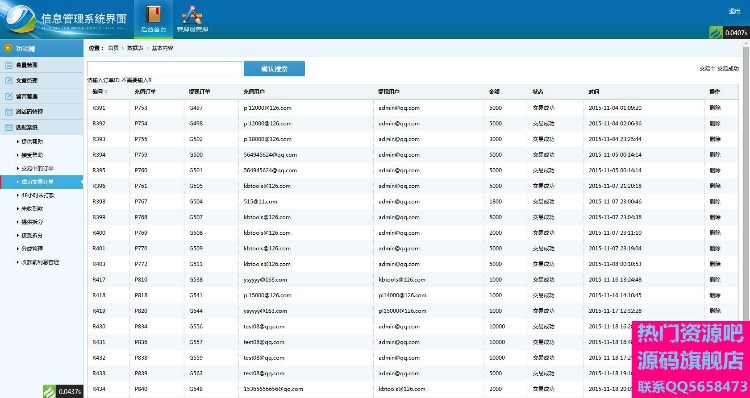Click order number G497
750x398 pixels.
point(196,108)
